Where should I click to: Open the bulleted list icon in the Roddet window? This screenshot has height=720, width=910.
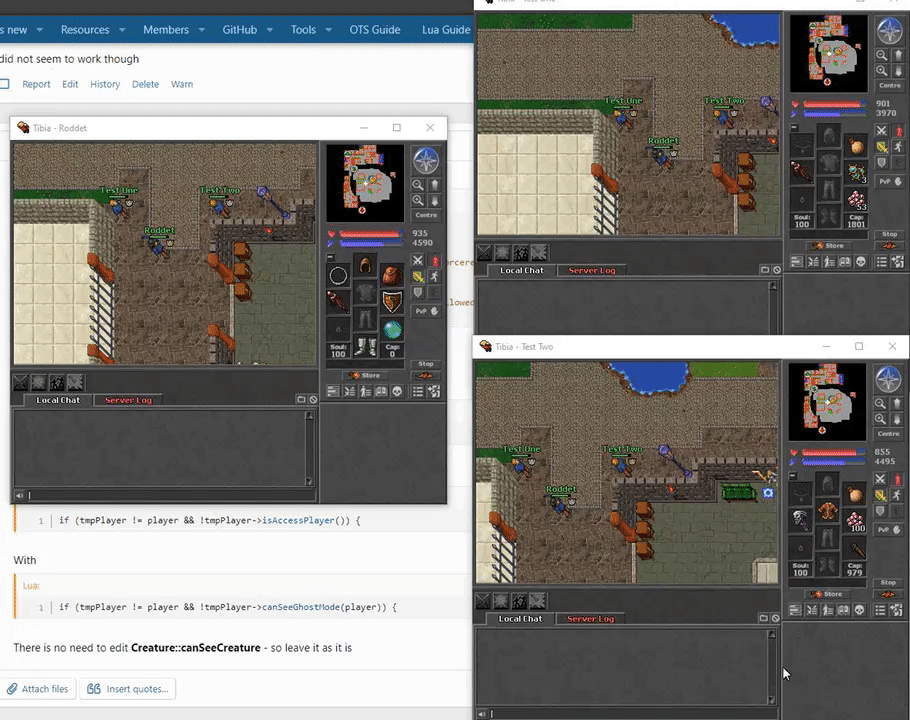(418, 392)
